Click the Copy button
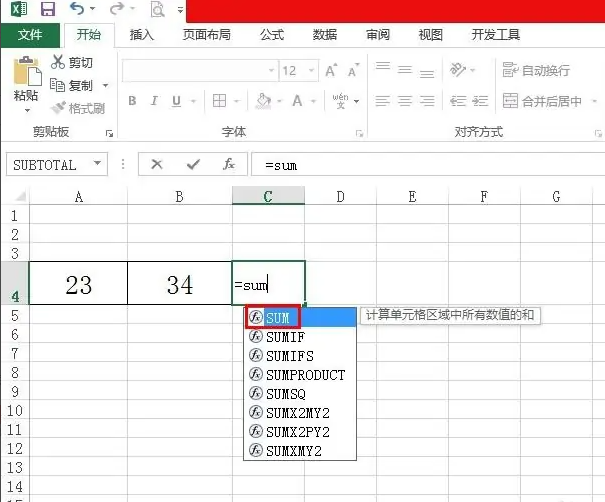Viewport: 605px width, 502px height. click(x=71, y=85)
